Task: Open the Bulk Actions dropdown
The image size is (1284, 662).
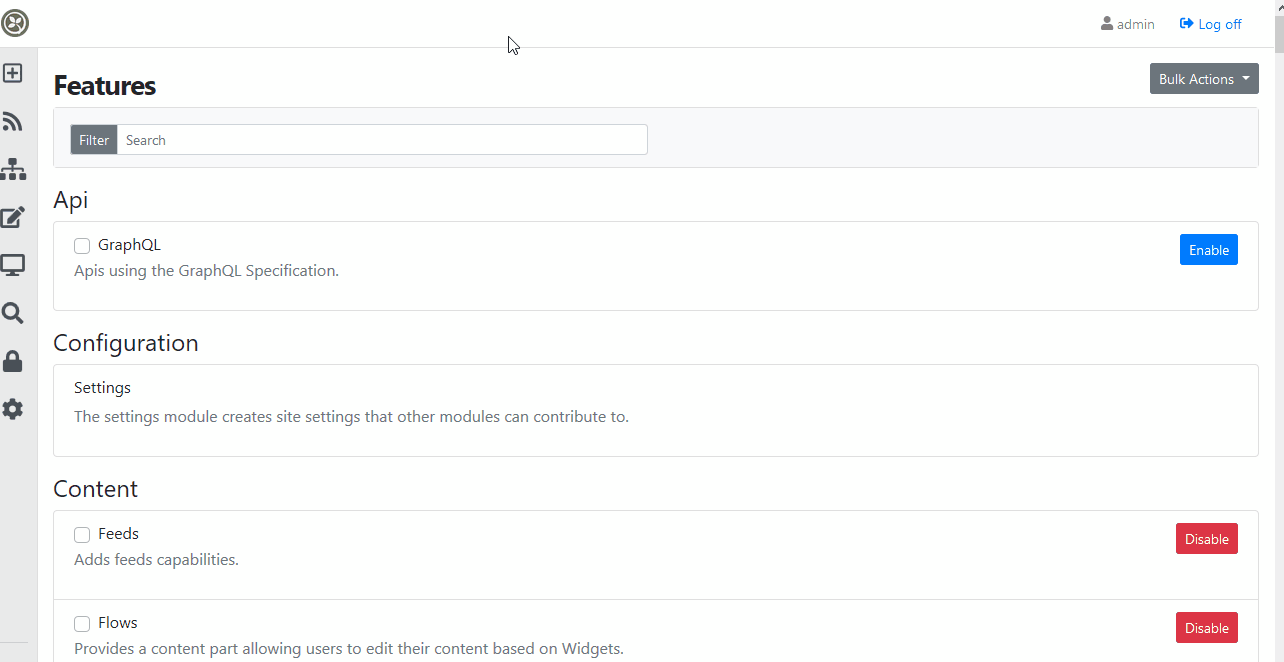Action: [x=1204, y=78]
